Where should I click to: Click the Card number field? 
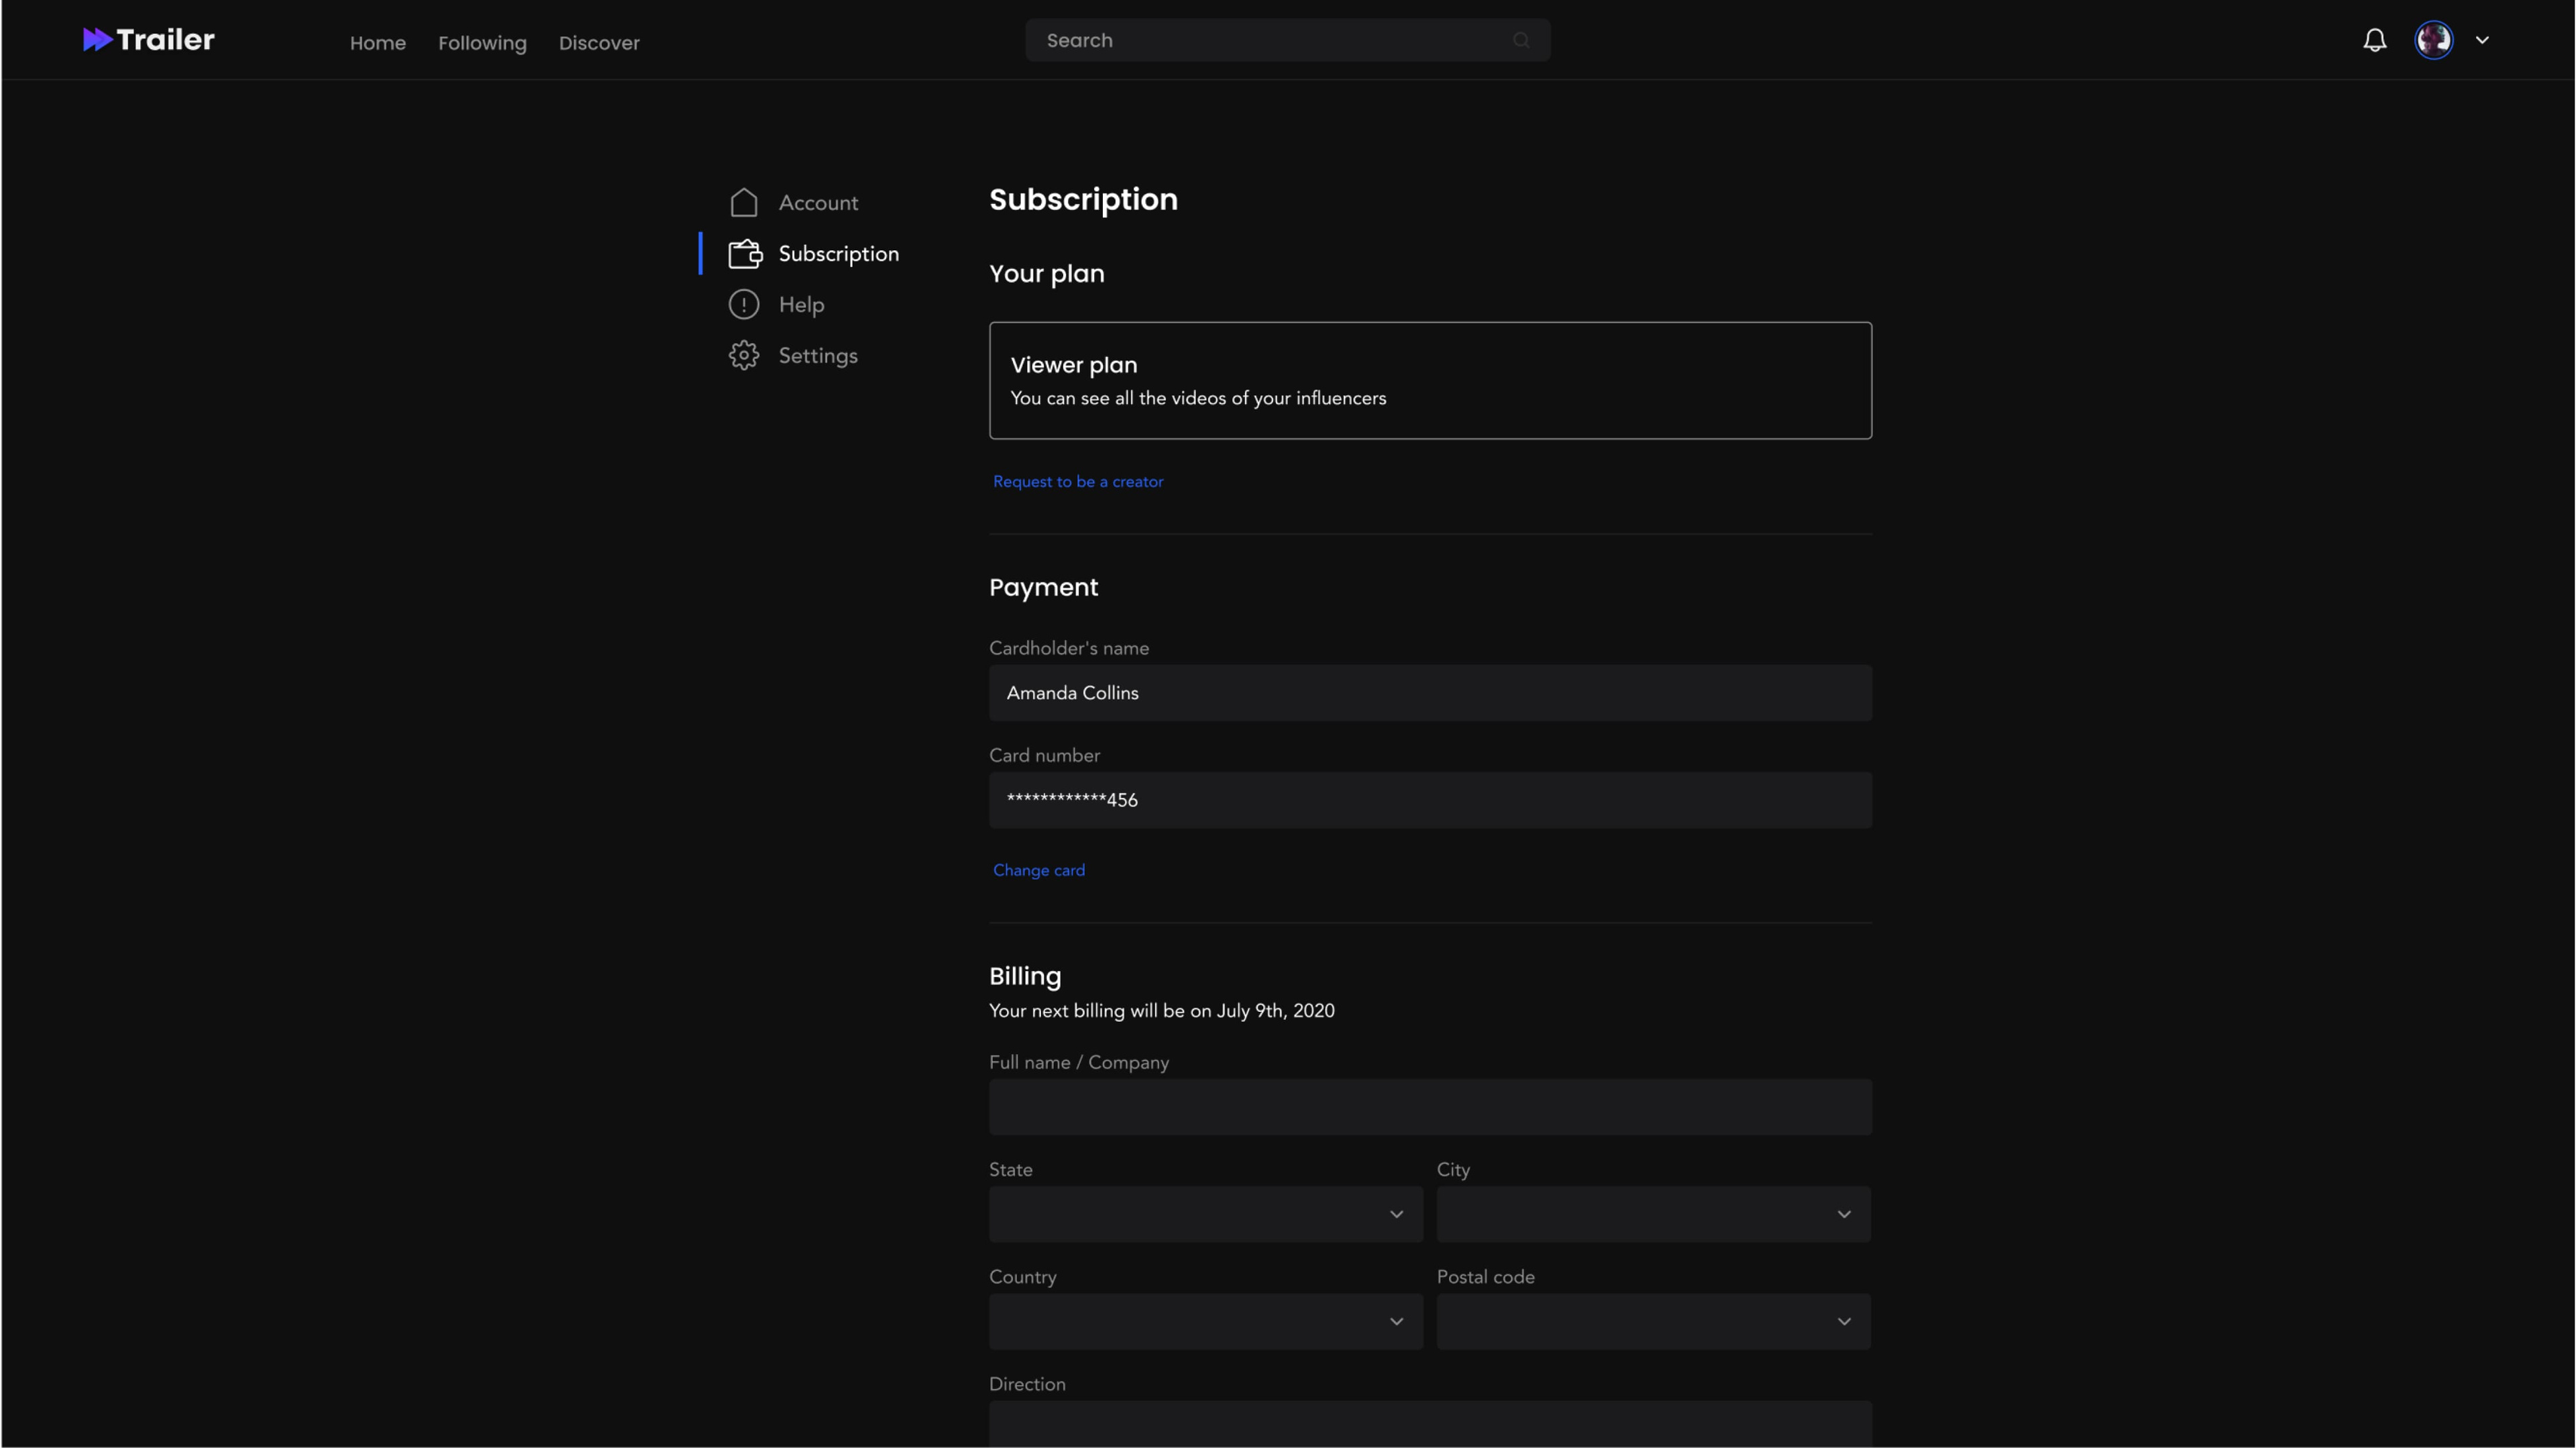[x=1430, y=799]
